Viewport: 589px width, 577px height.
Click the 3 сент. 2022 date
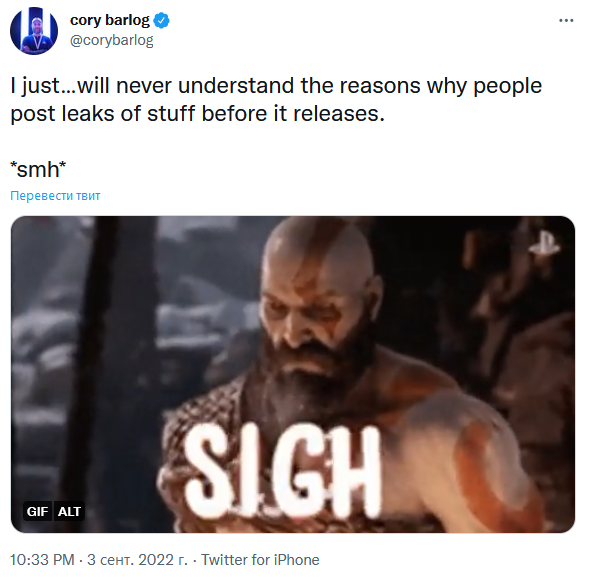click(137, 560)
